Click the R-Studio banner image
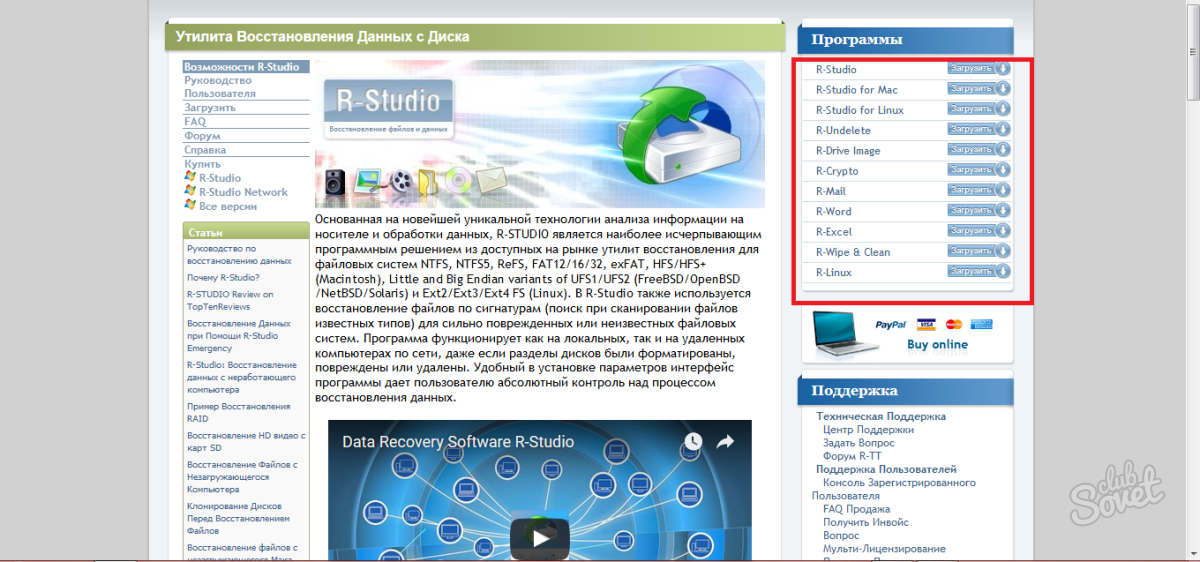 click(540, 134)
